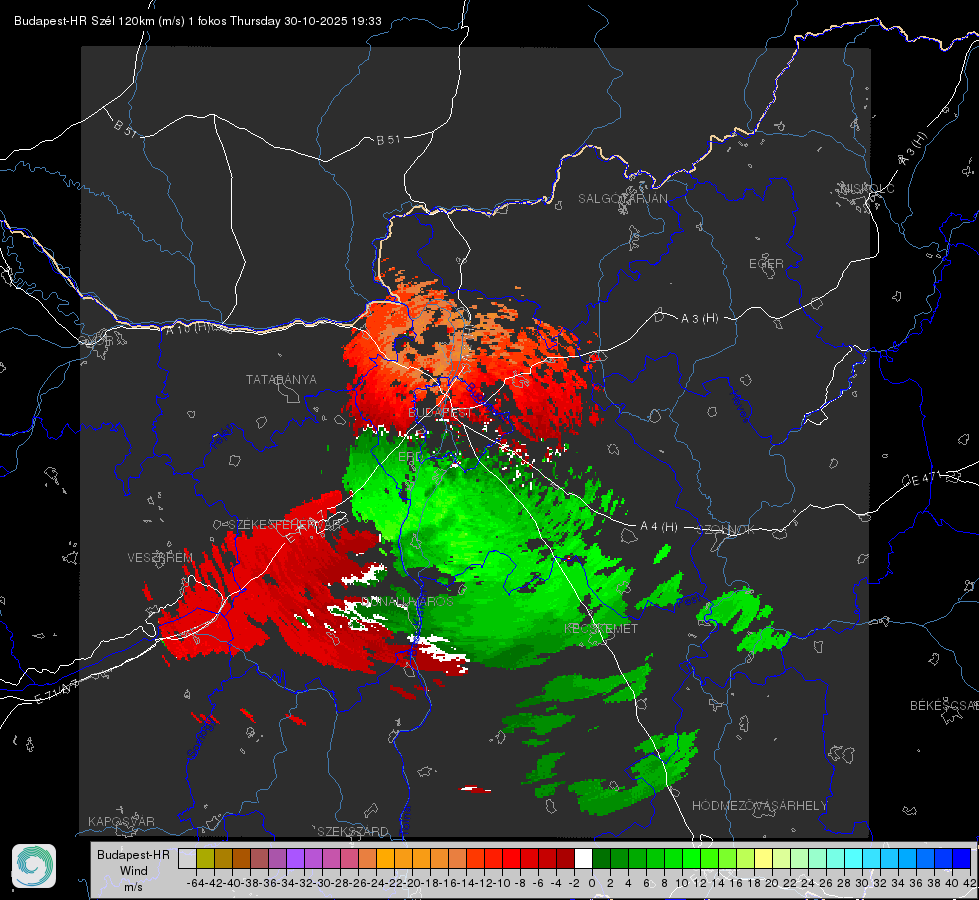The width and height of the screenshot is (979, 900).
Task: Click the A 10 (H) road label
Action: 190,328
